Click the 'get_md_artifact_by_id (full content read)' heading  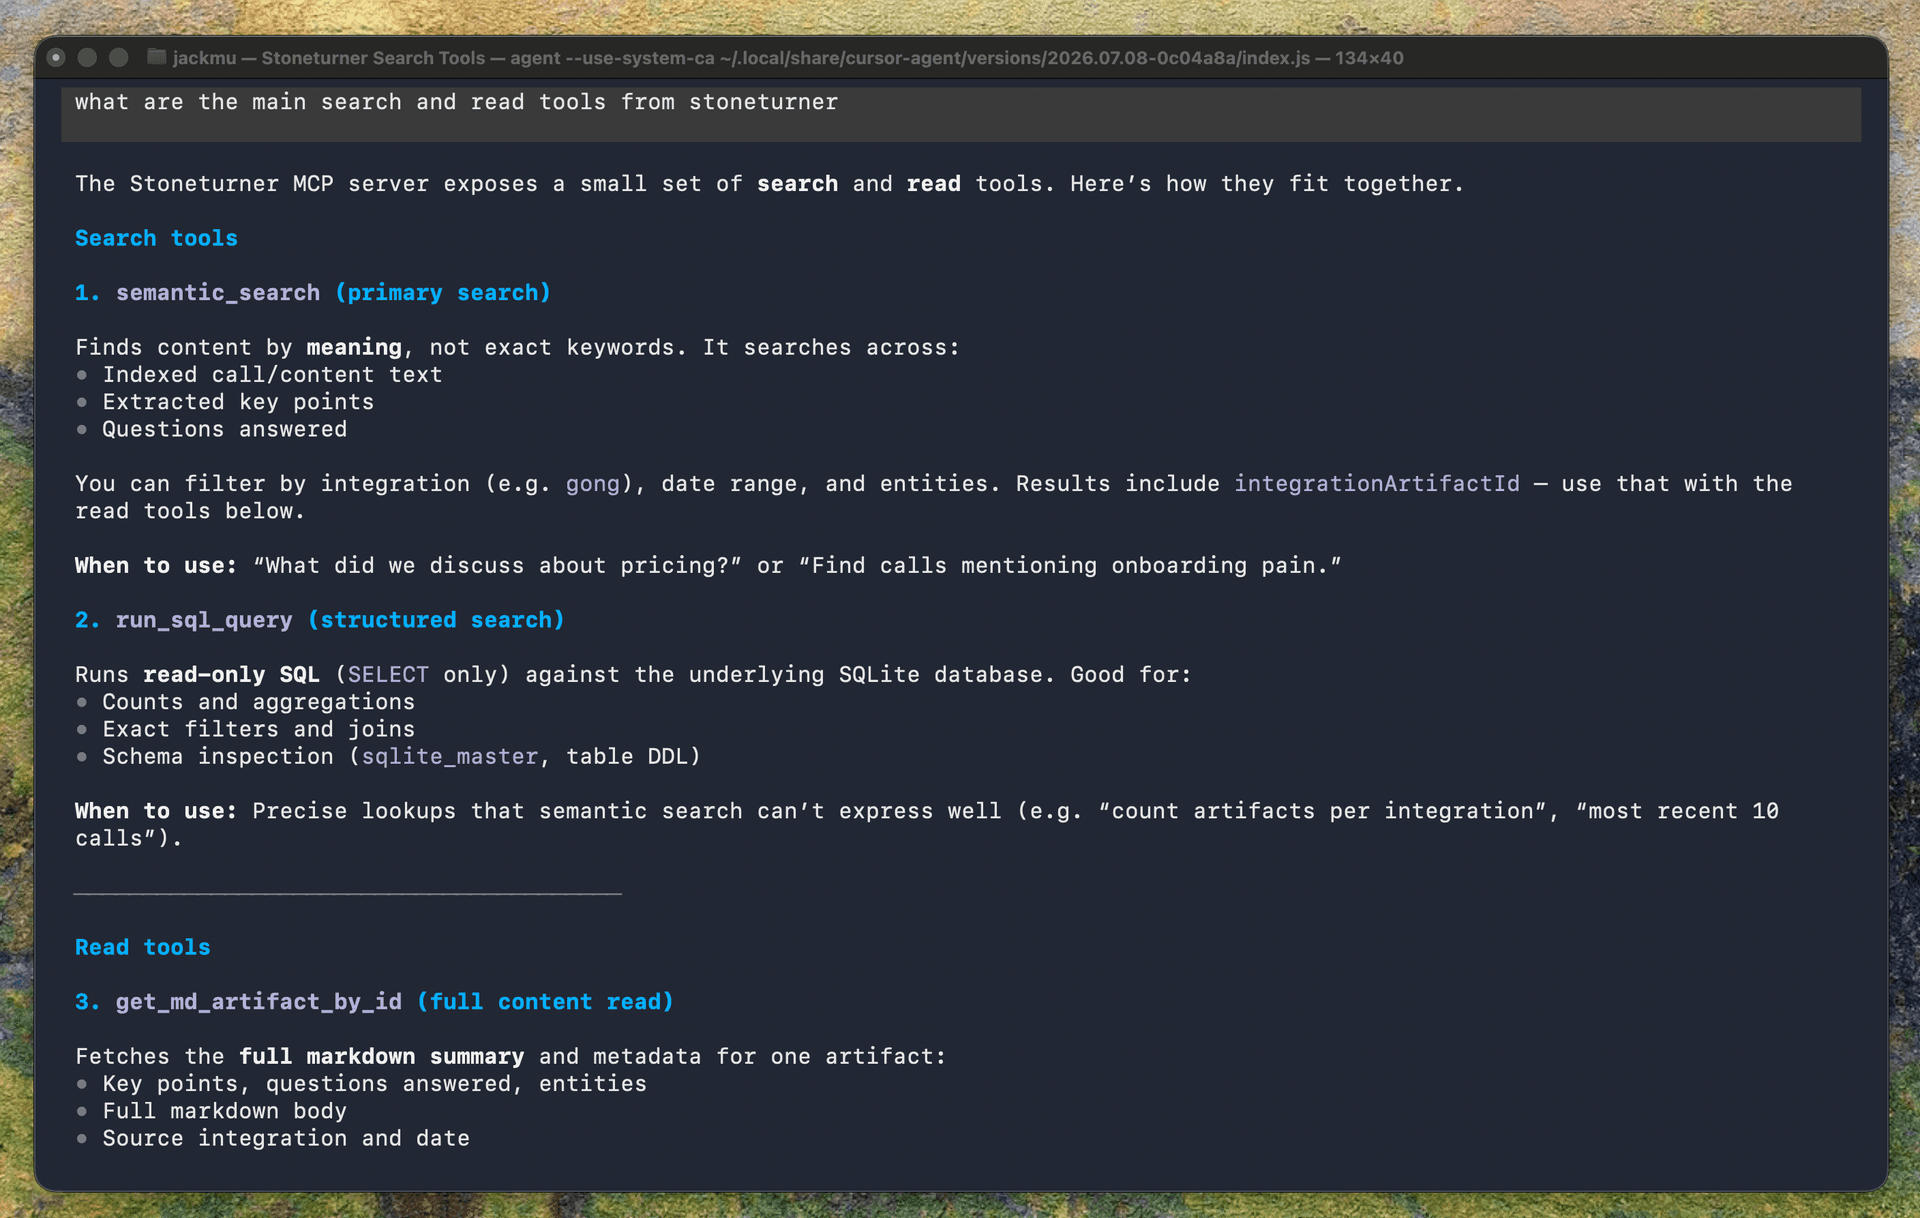pos(374,1002)
